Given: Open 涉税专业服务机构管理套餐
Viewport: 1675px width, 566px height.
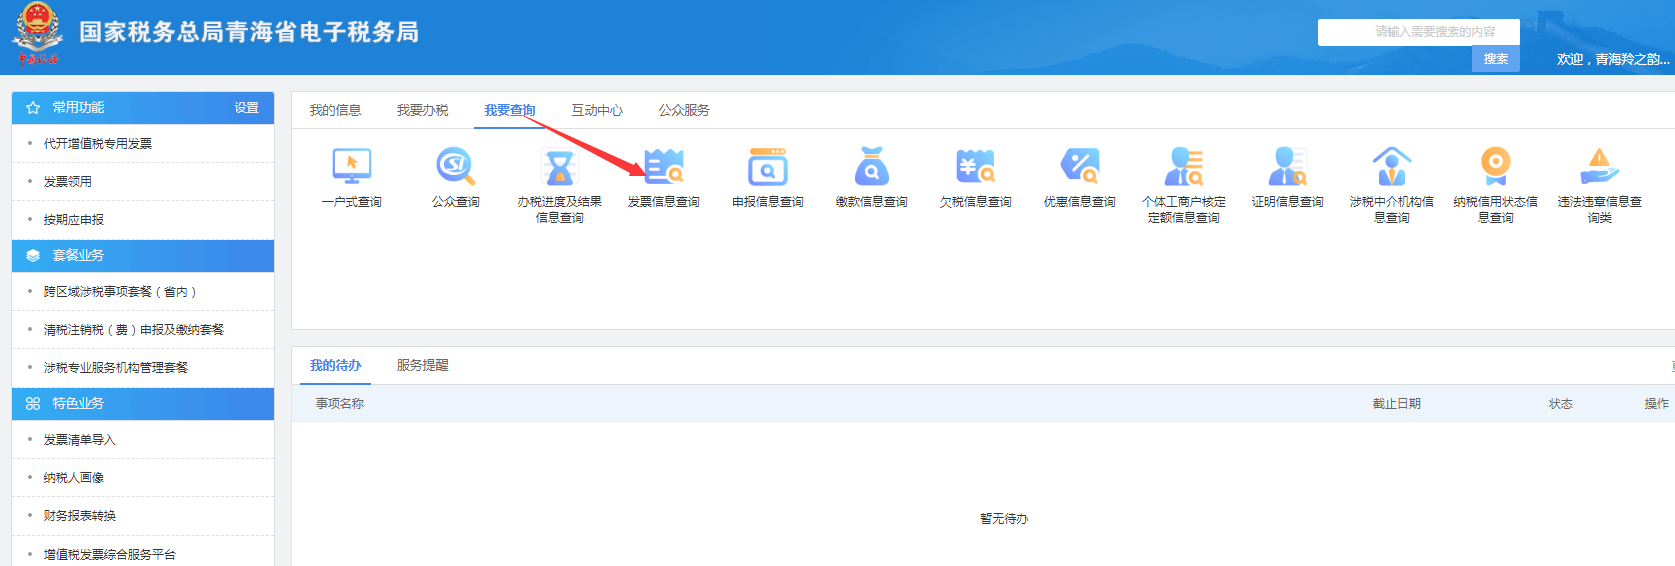Looking at the screenshot, I should [x=116, y=368].
